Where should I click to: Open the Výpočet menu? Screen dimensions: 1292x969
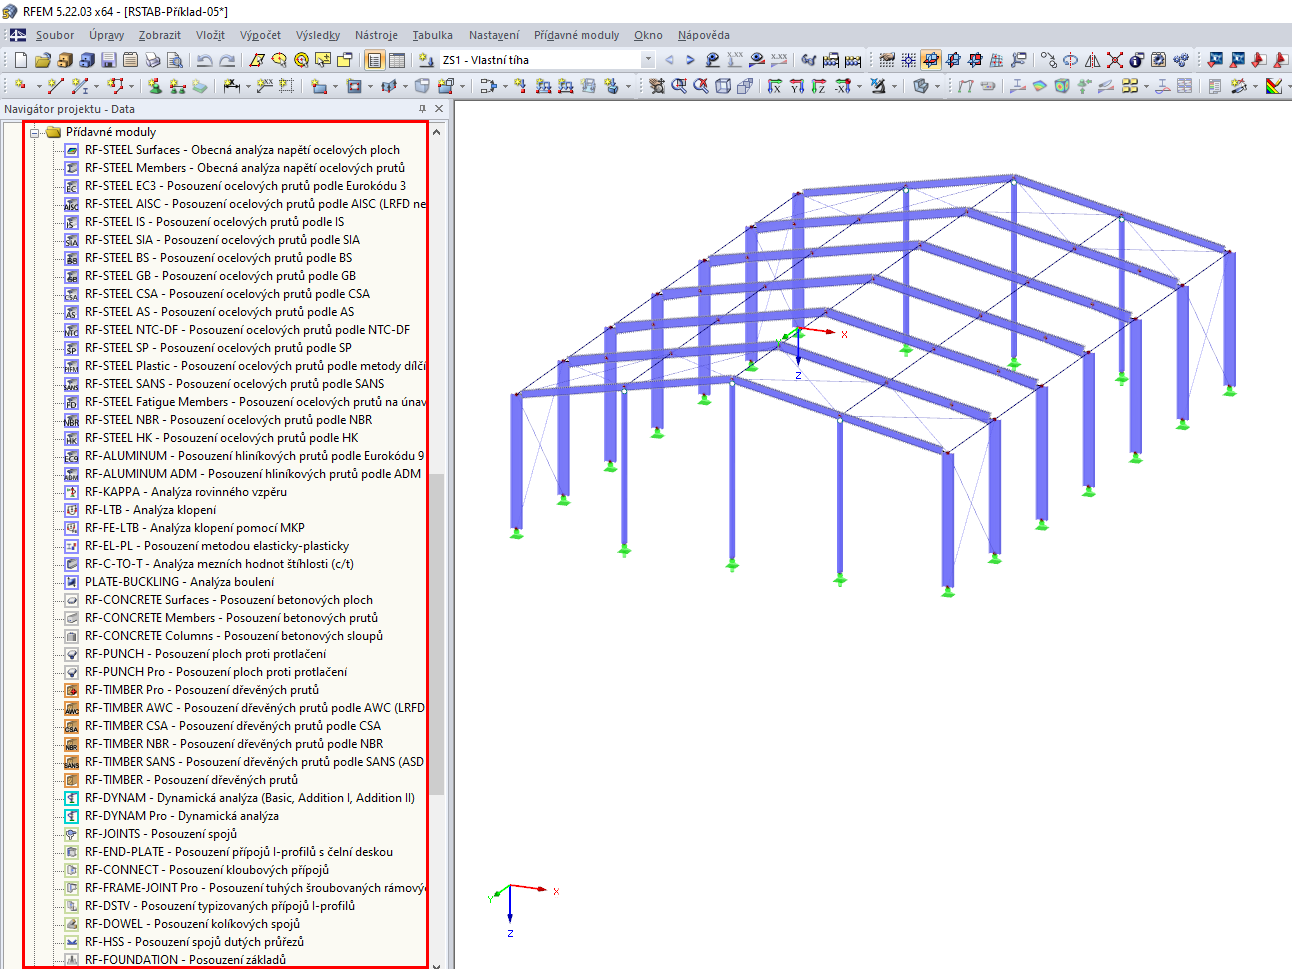pos(260,35)
